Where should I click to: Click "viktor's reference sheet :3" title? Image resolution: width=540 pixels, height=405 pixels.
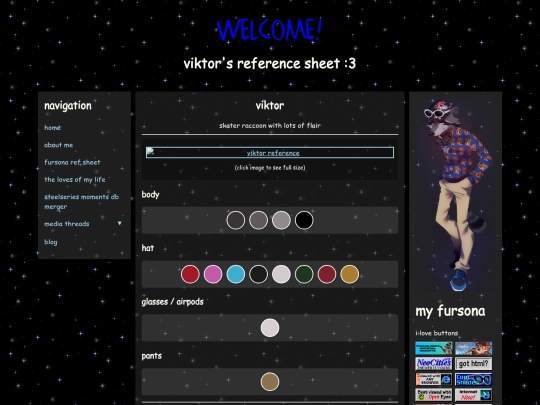[x=270, y=63]
